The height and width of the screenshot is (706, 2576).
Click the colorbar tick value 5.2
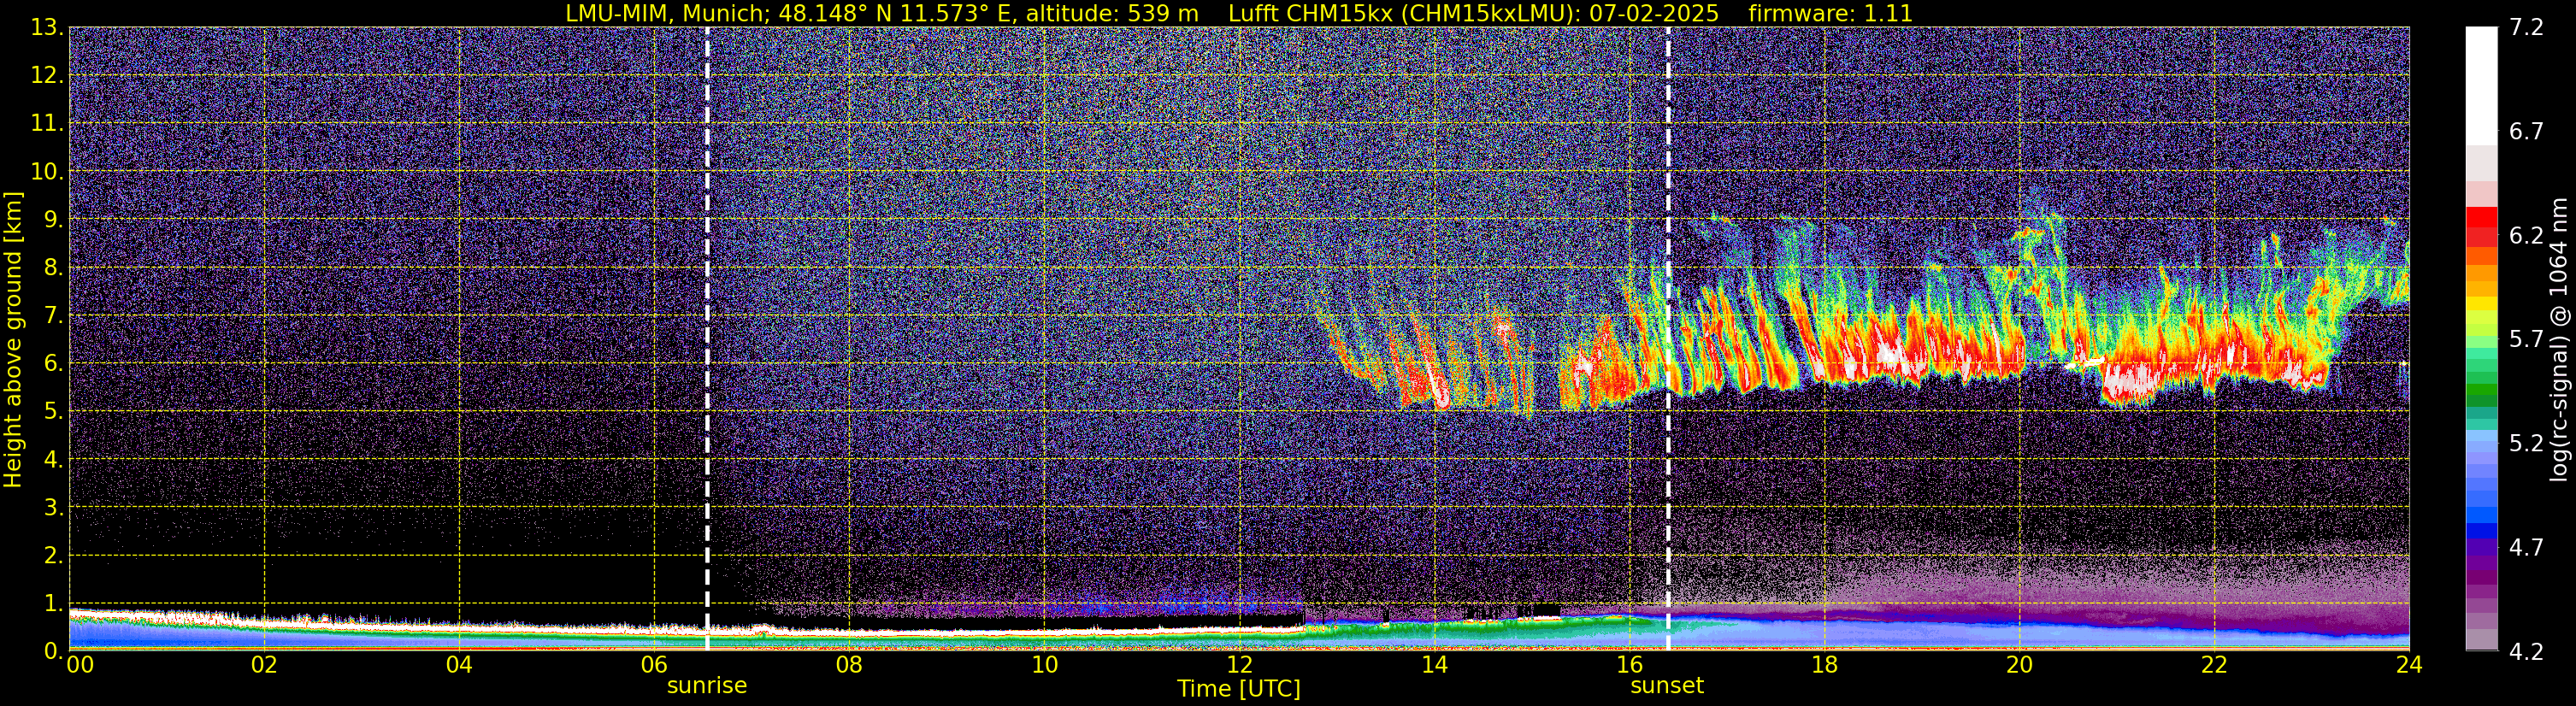(2526, 444)
